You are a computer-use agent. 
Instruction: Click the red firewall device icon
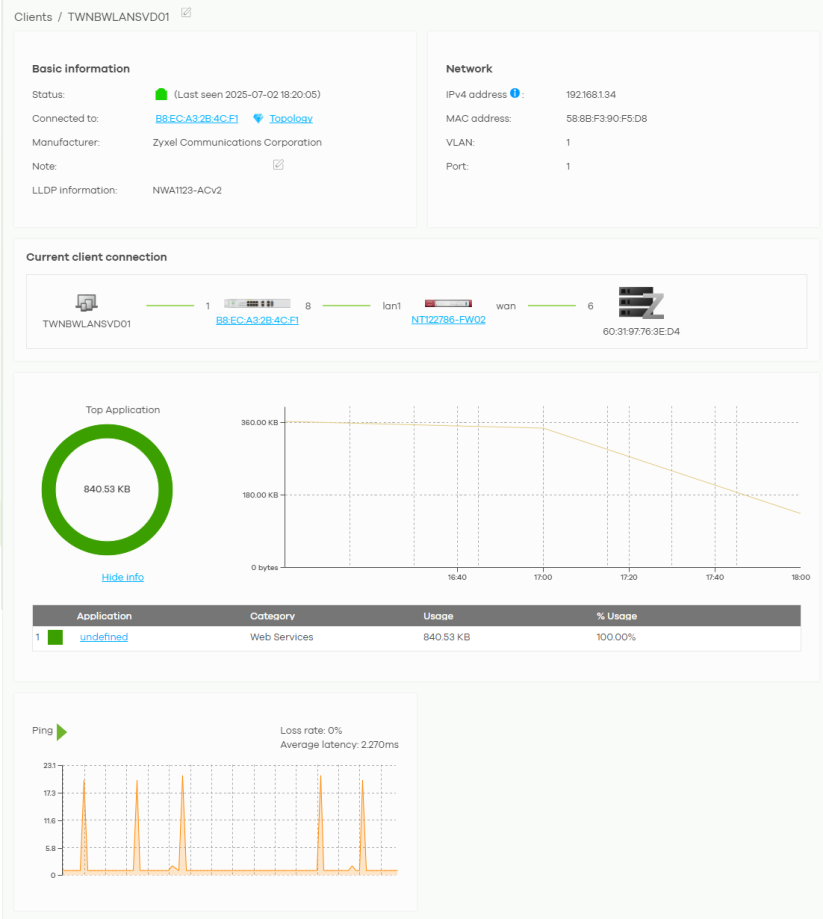(447, 303)
